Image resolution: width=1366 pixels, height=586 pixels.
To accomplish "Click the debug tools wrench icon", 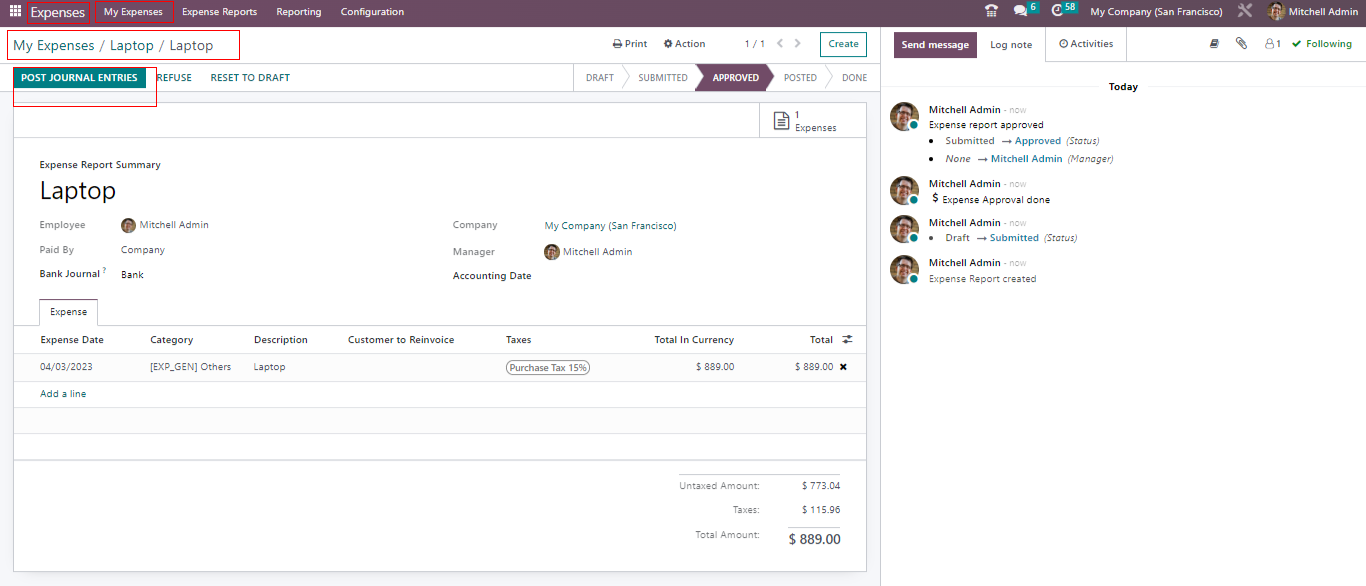I will [x=1245, y=12].
